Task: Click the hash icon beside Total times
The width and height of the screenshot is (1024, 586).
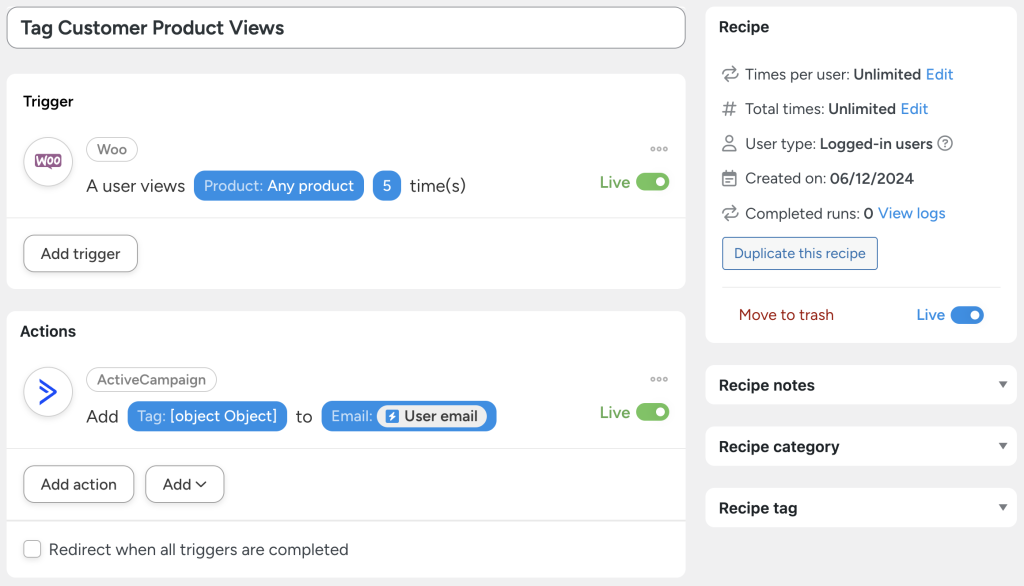Action: 729,109
